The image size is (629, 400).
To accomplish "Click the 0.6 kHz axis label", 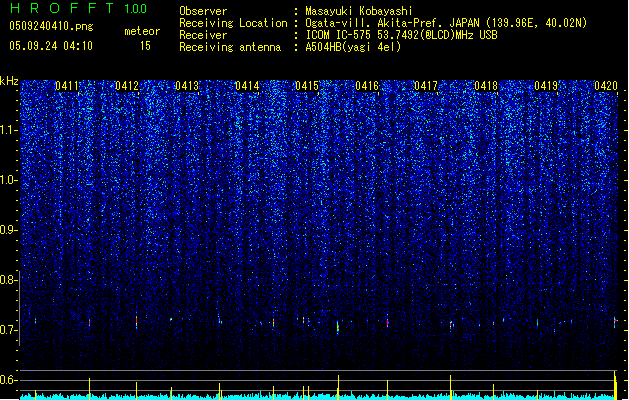I will [x=8, y=380].
